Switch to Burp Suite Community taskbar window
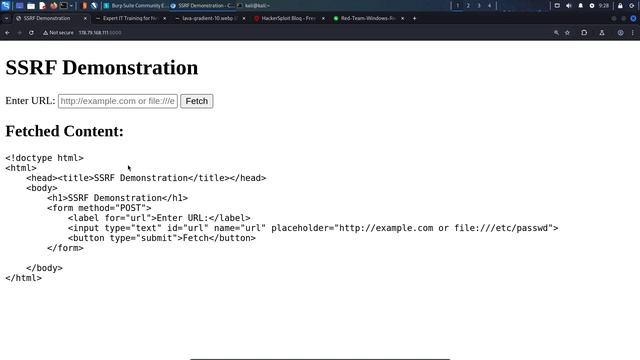The height and width of the screenshot is (360, 640). coord(135,6)
